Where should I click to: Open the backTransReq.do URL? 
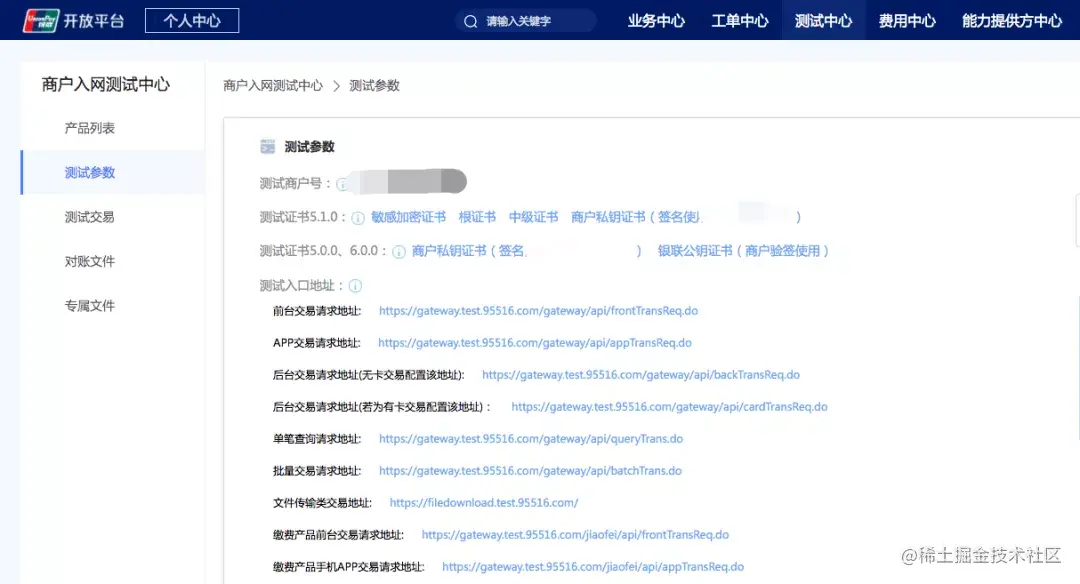coord(641,375)
